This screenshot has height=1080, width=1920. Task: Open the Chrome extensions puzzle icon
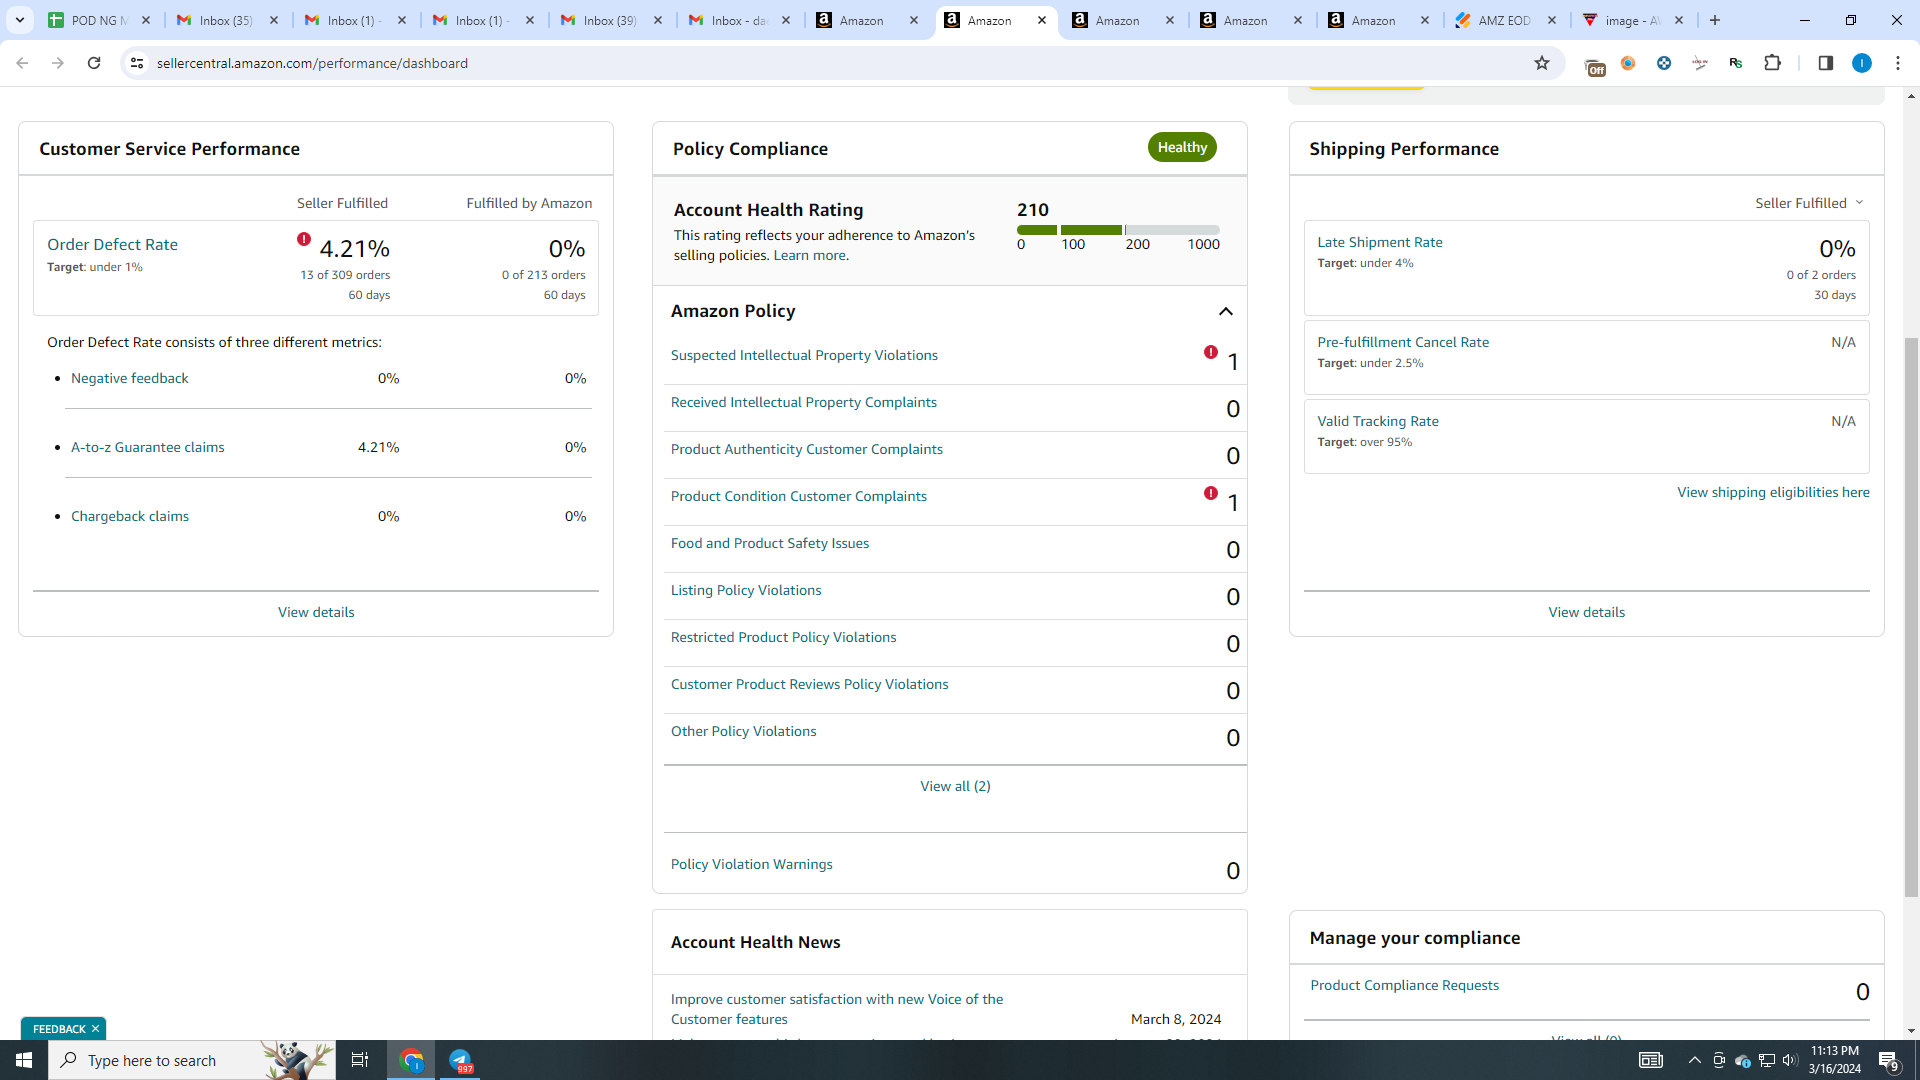tap(1773, 63)
